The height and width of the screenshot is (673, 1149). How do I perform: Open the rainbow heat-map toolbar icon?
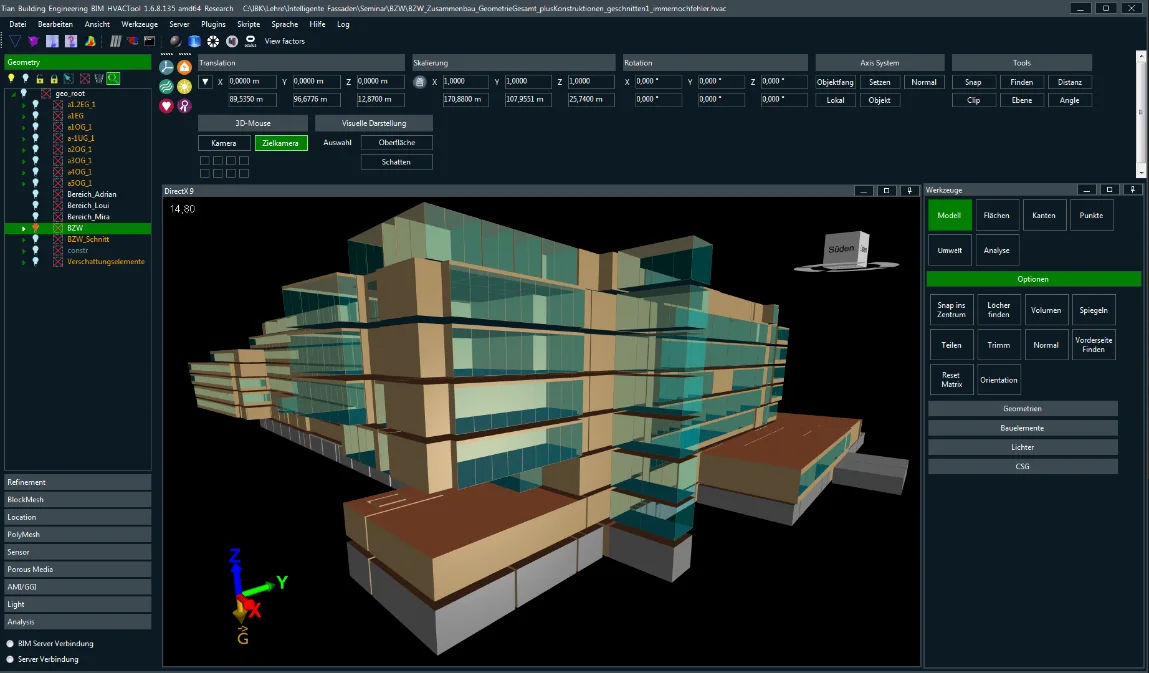pyautogui.click(x=90, y=41)
